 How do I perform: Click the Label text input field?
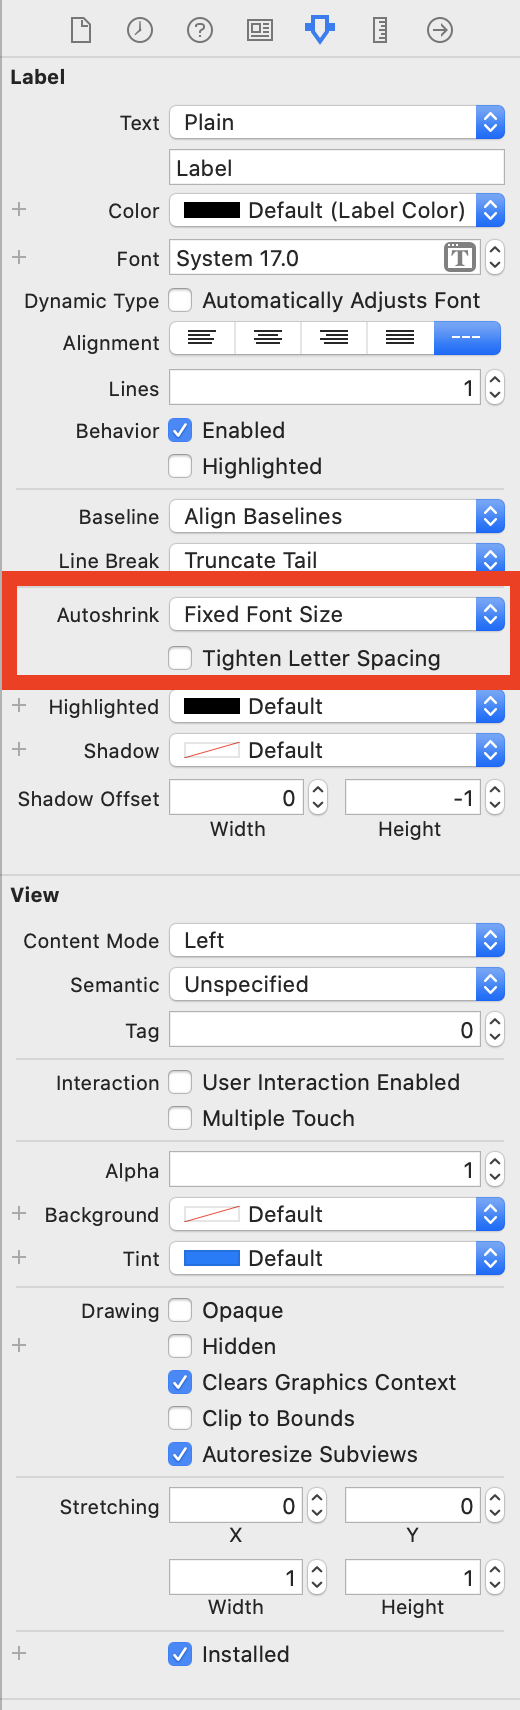pos(337,168)
